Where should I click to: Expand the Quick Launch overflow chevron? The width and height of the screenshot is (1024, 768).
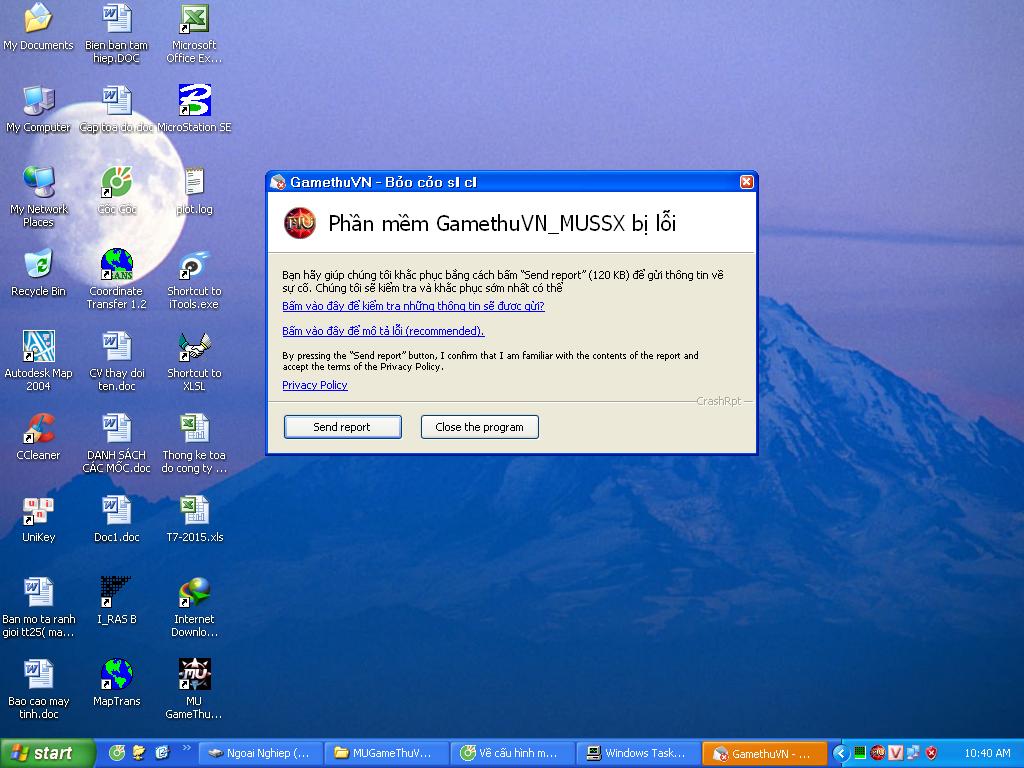186,748
